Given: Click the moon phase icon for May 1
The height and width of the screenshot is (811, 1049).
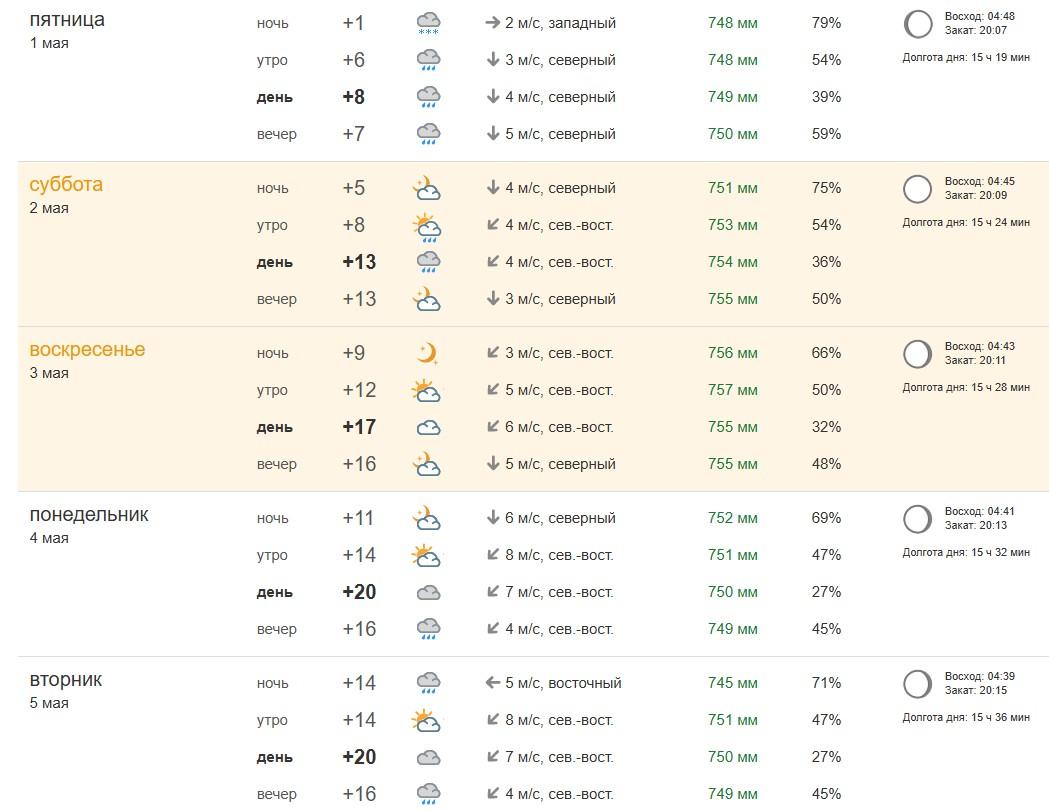Looking at the screenshot, I should (x=917, y=24).
